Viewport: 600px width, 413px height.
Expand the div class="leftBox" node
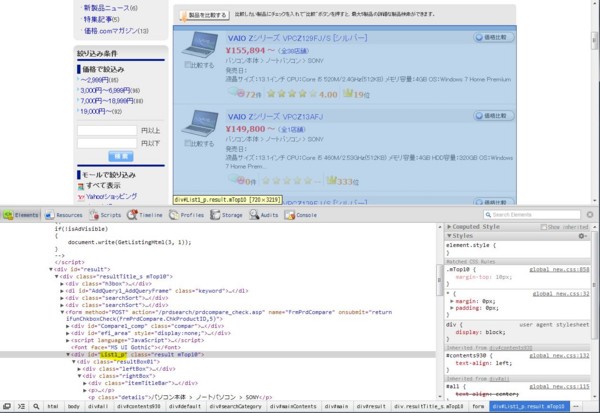point(79,369)
